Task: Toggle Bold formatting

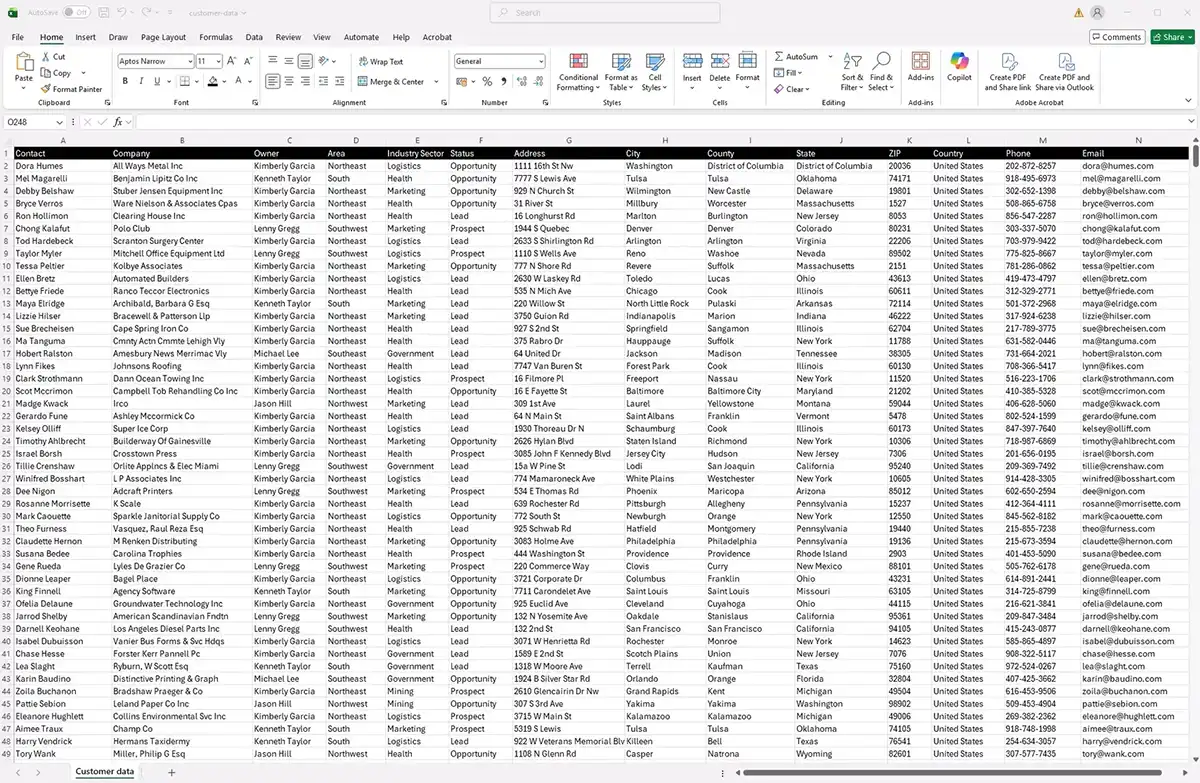Action: [126, 82]
